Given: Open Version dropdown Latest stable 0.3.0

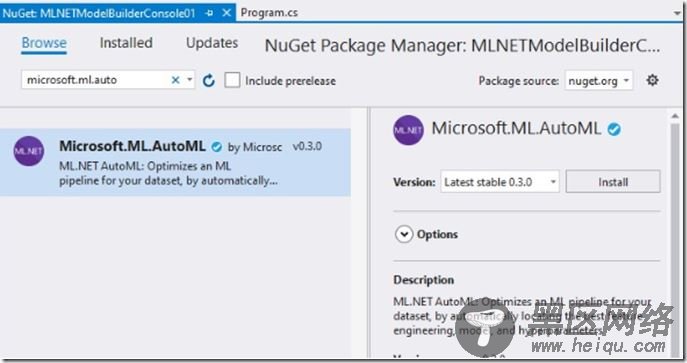Looking at the screenshot, I should (x=500, y=182).
